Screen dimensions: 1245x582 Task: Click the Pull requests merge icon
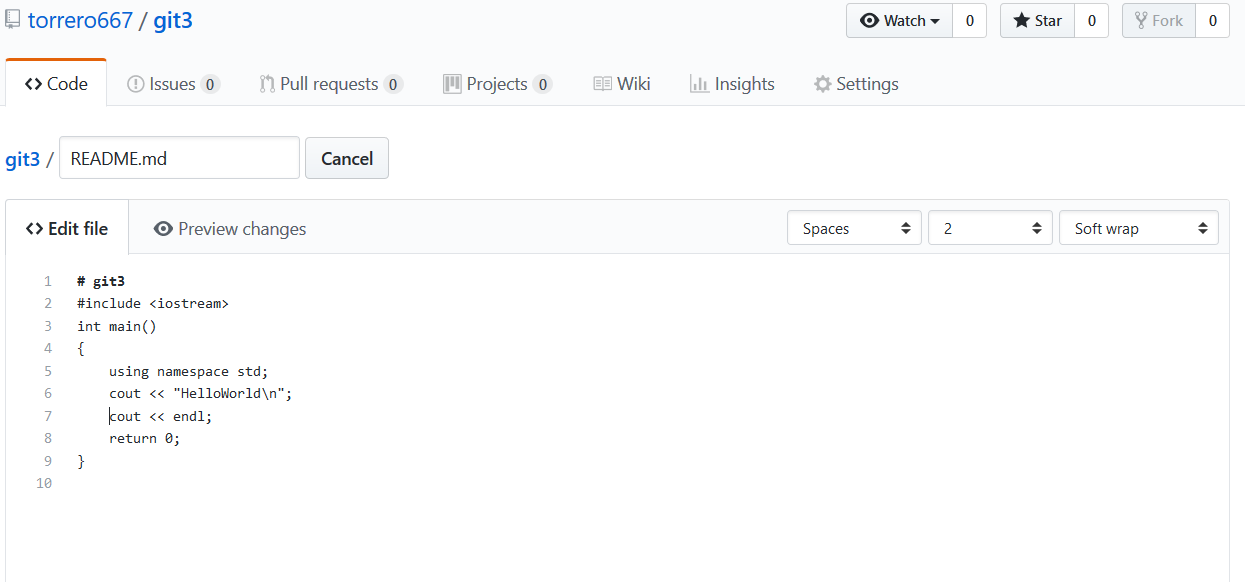266,84
